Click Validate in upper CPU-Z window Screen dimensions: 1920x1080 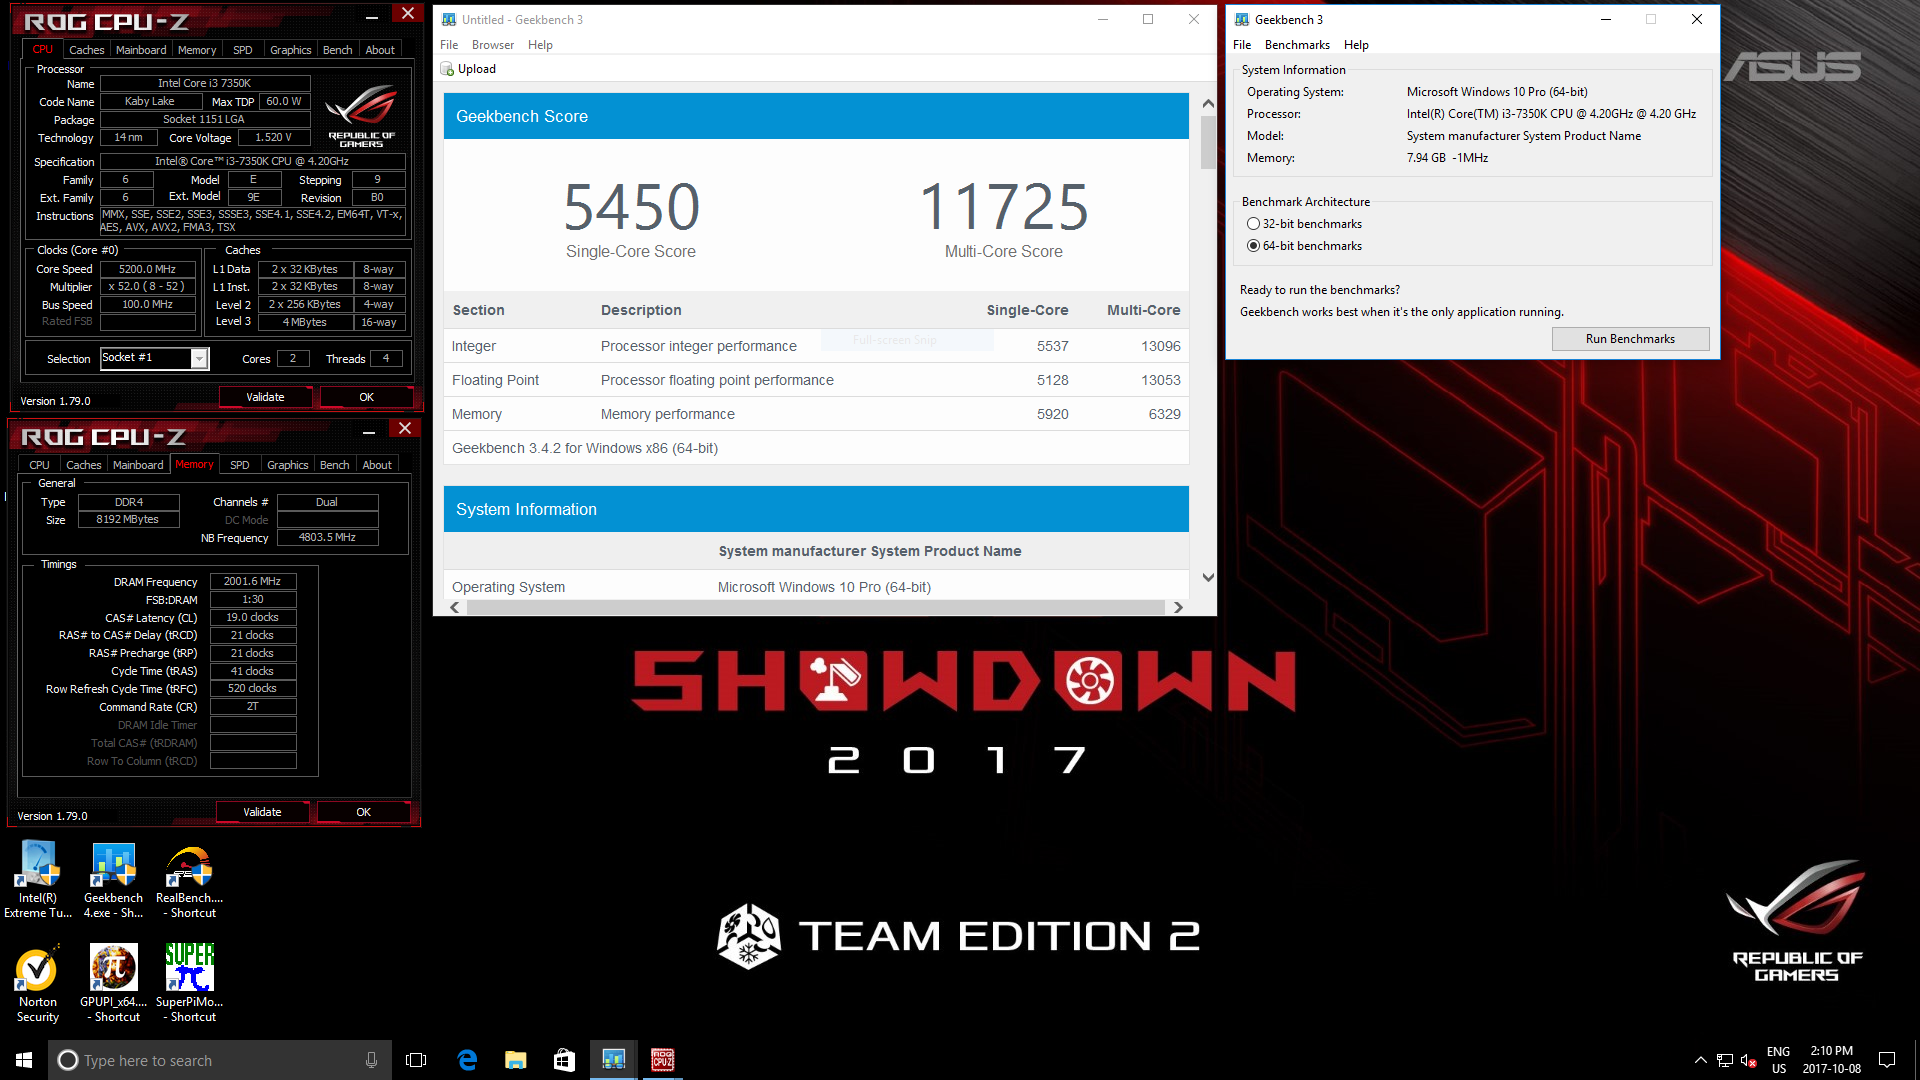(265, 397)
